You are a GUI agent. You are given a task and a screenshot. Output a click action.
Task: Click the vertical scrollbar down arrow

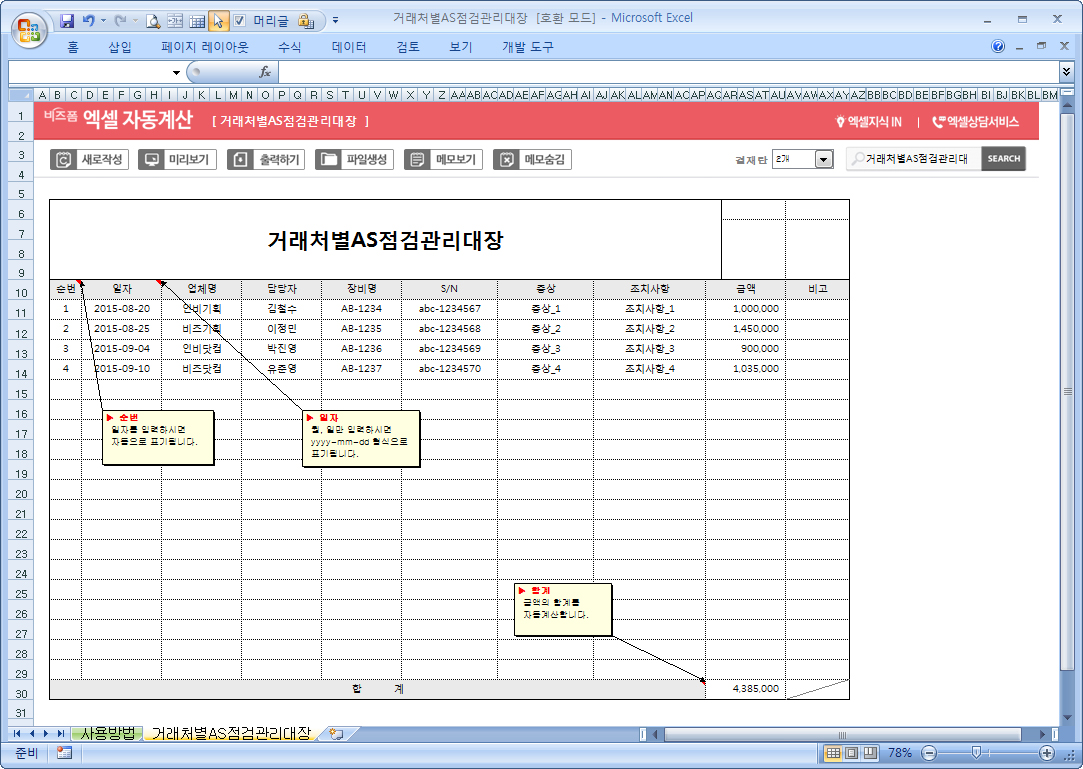1067,718
